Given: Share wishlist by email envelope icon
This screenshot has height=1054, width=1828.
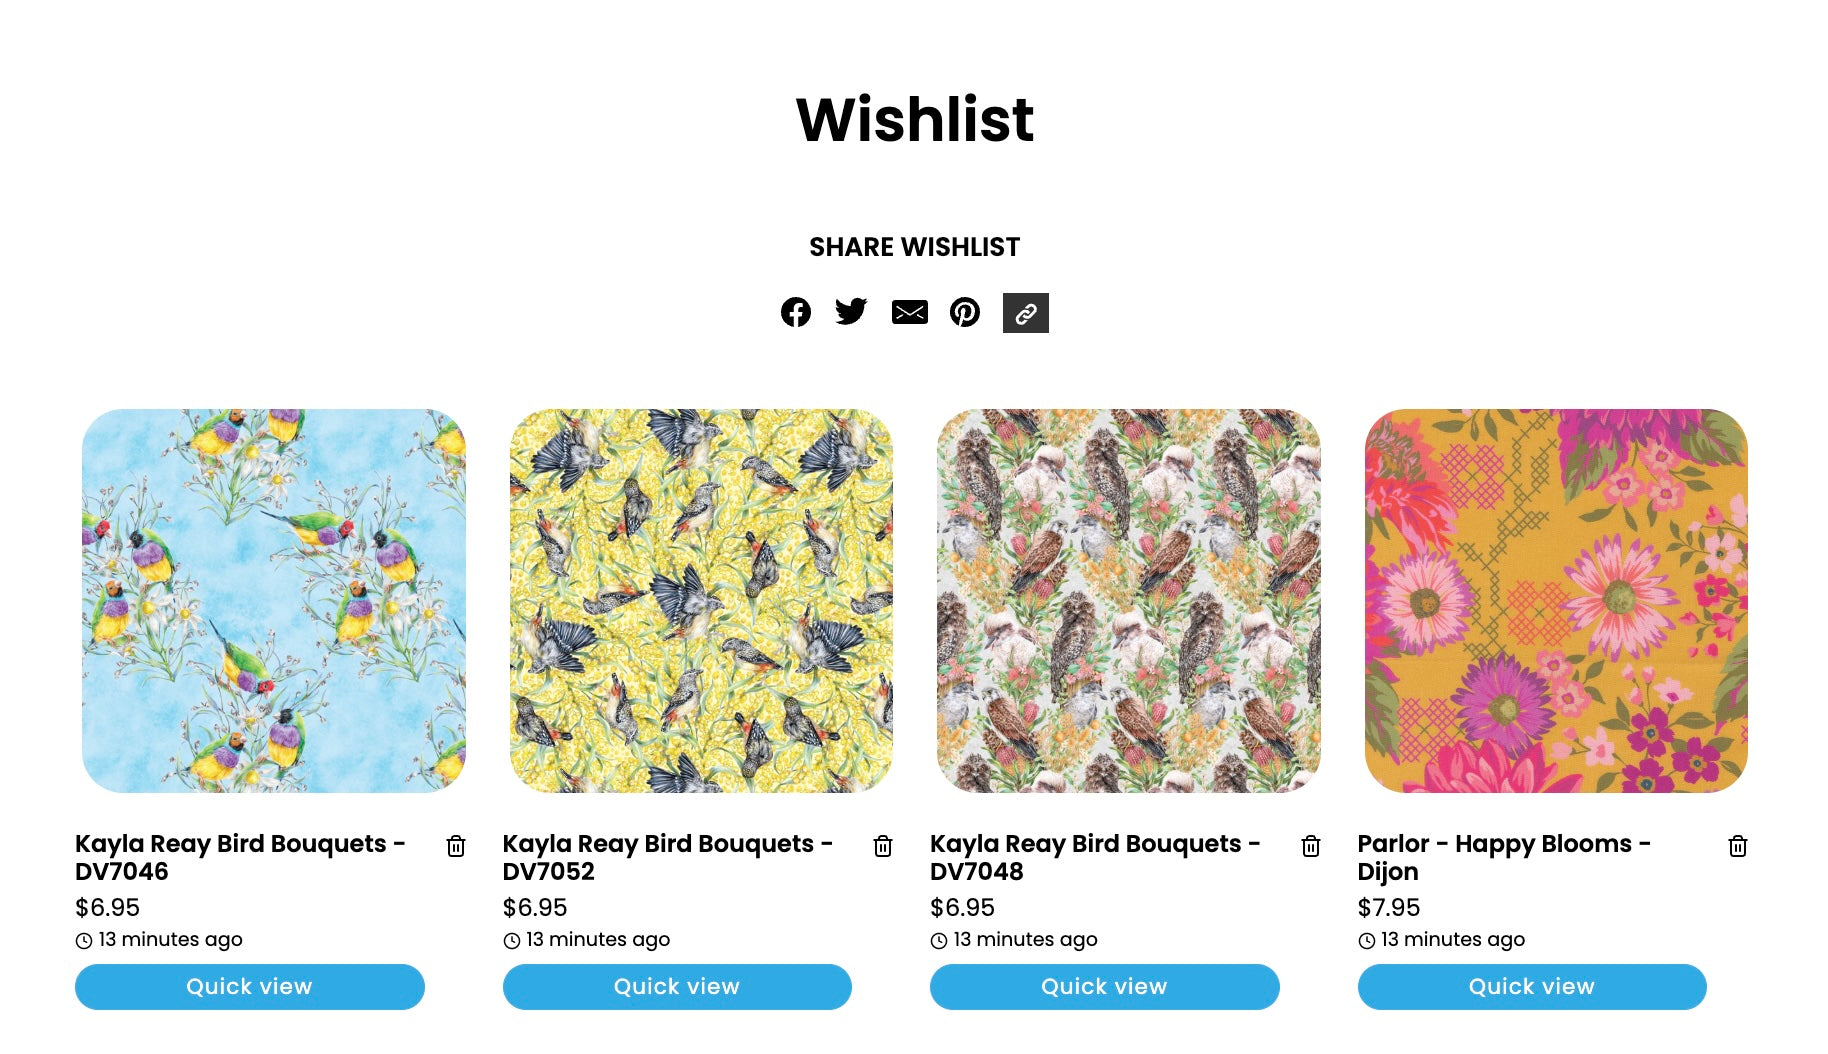Looking at the screenshot, I should 909,313.
